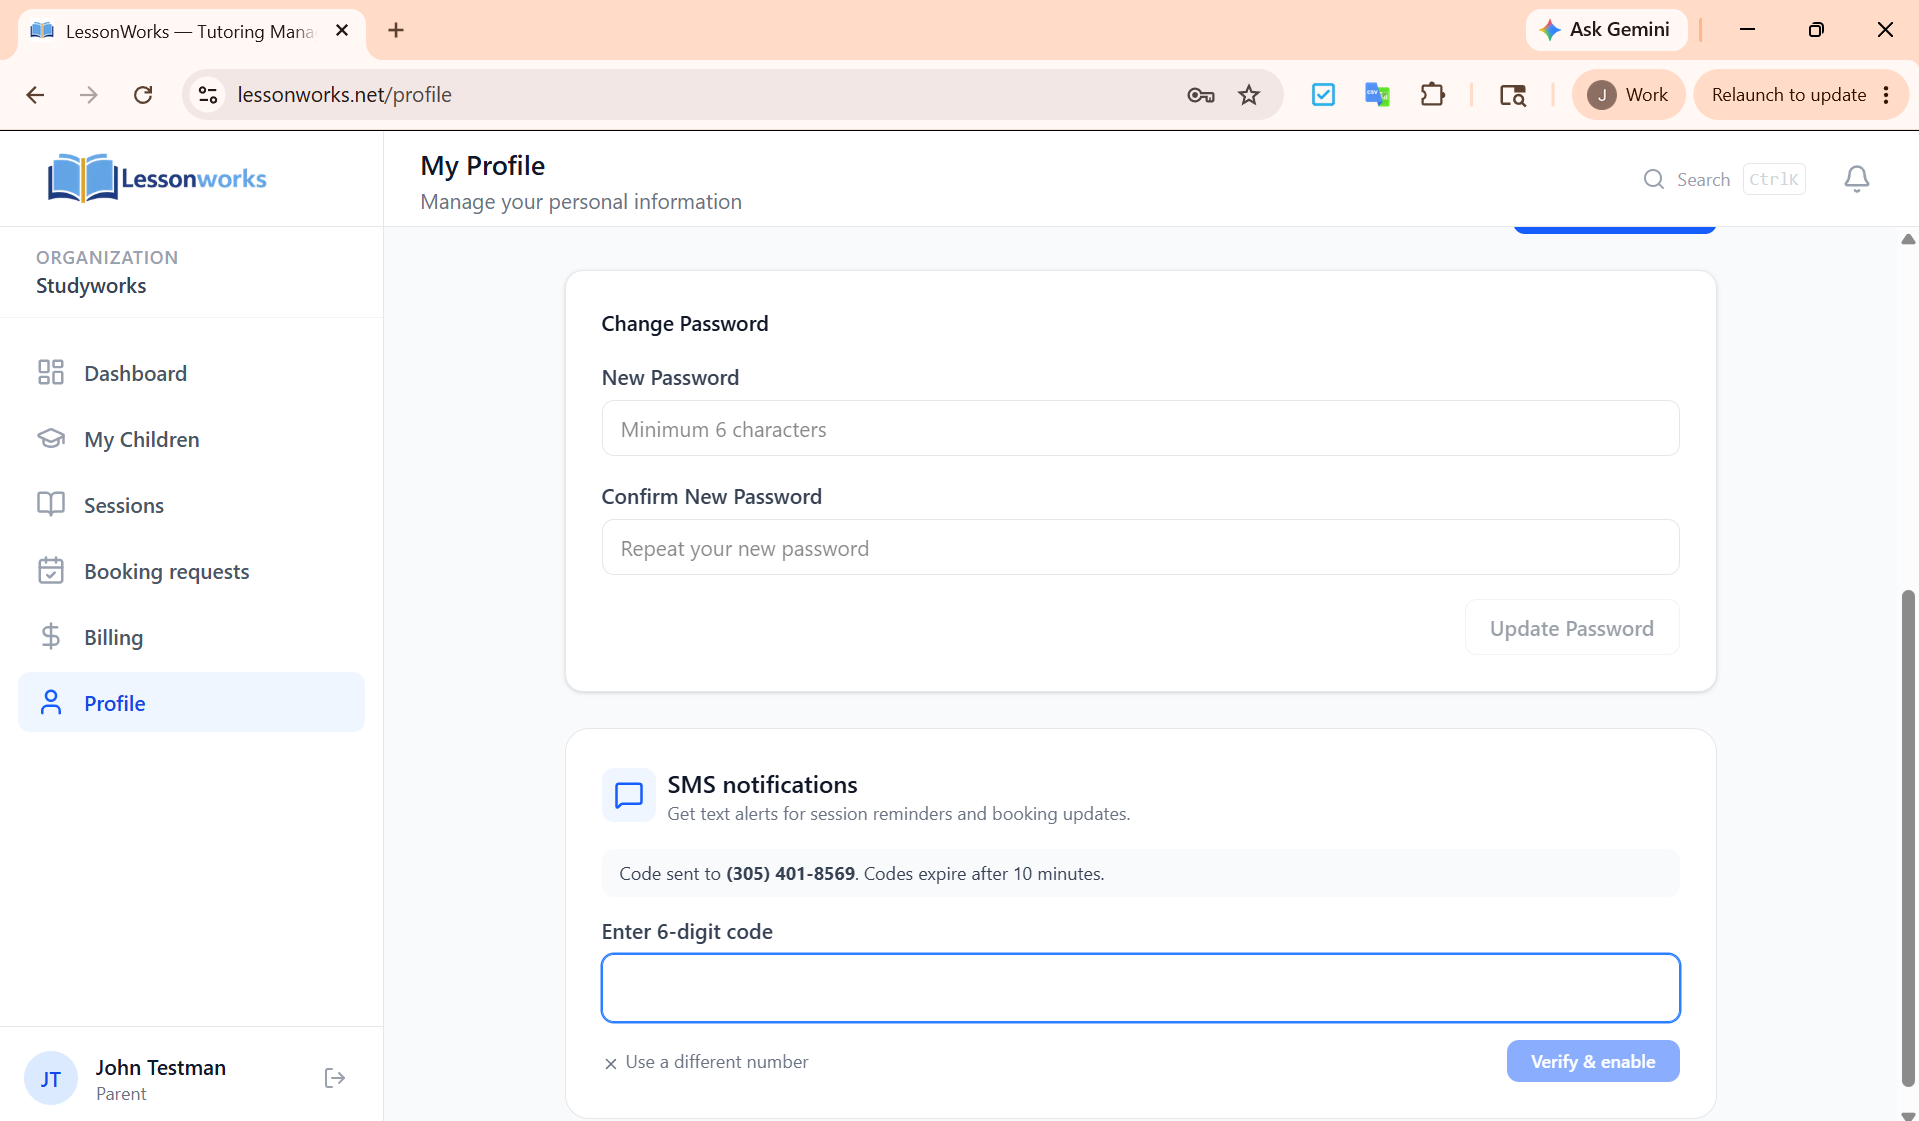Screen dimensions: 1919x1121
Task: Open the Sessions section
Action: (x=191, y=505)
